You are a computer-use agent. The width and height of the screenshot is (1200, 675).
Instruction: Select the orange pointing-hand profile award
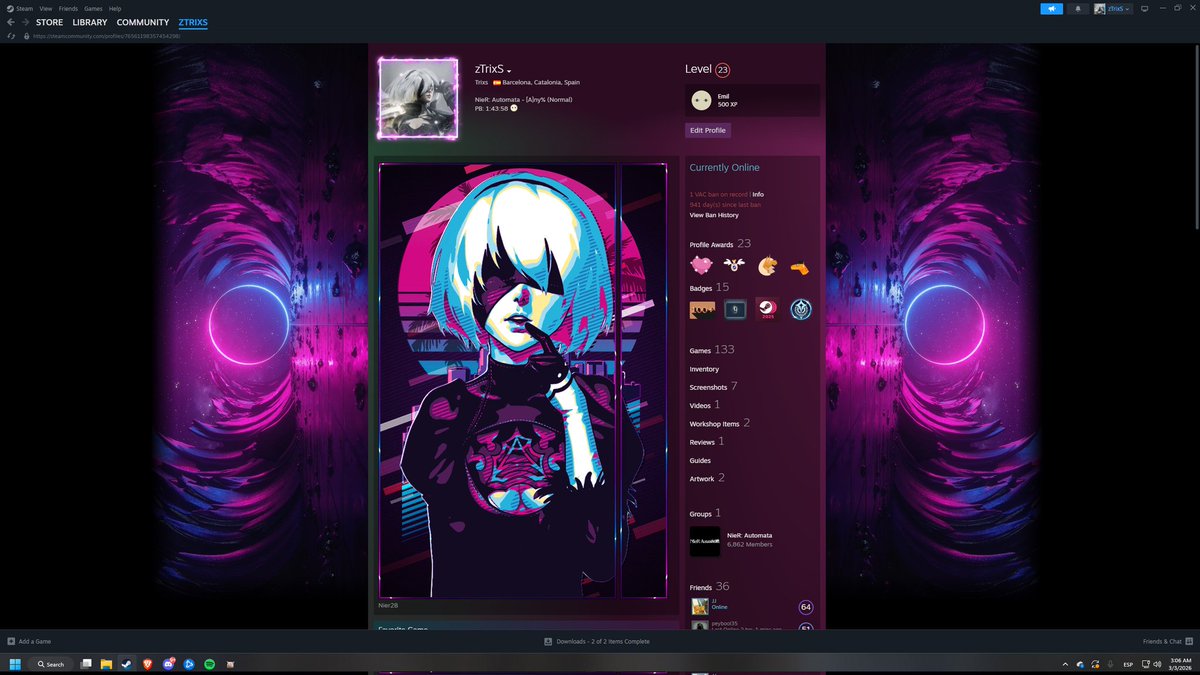800,267
